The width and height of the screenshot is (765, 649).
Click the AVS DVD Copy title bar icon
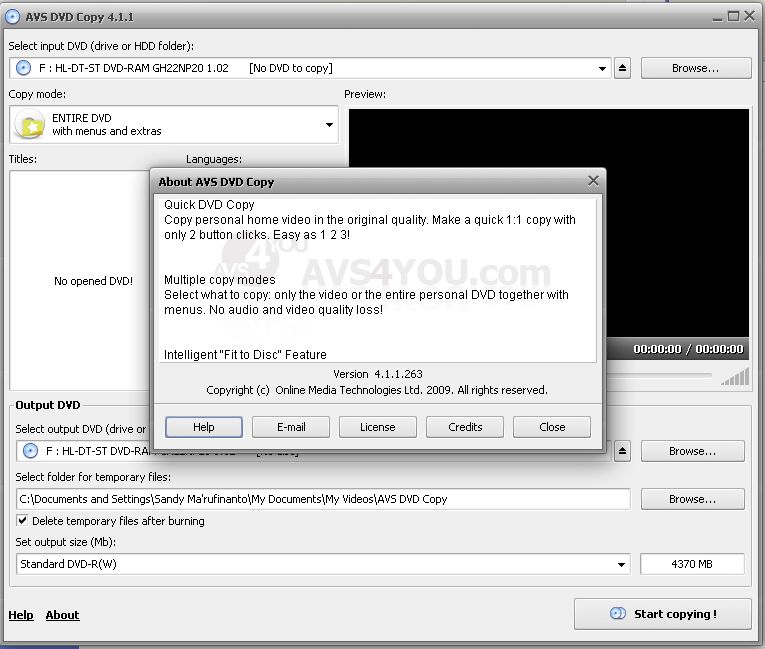[x=12, y=17]
